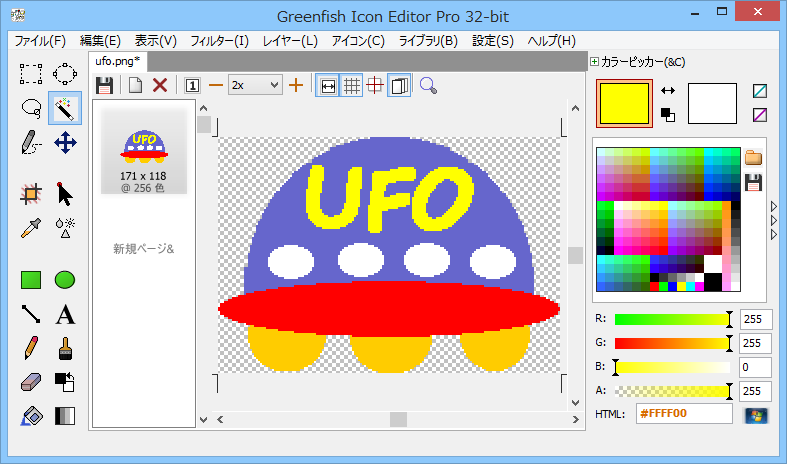Toggle the center lines crosshair button
Screen dimensions: 787x464
(375, 86)
